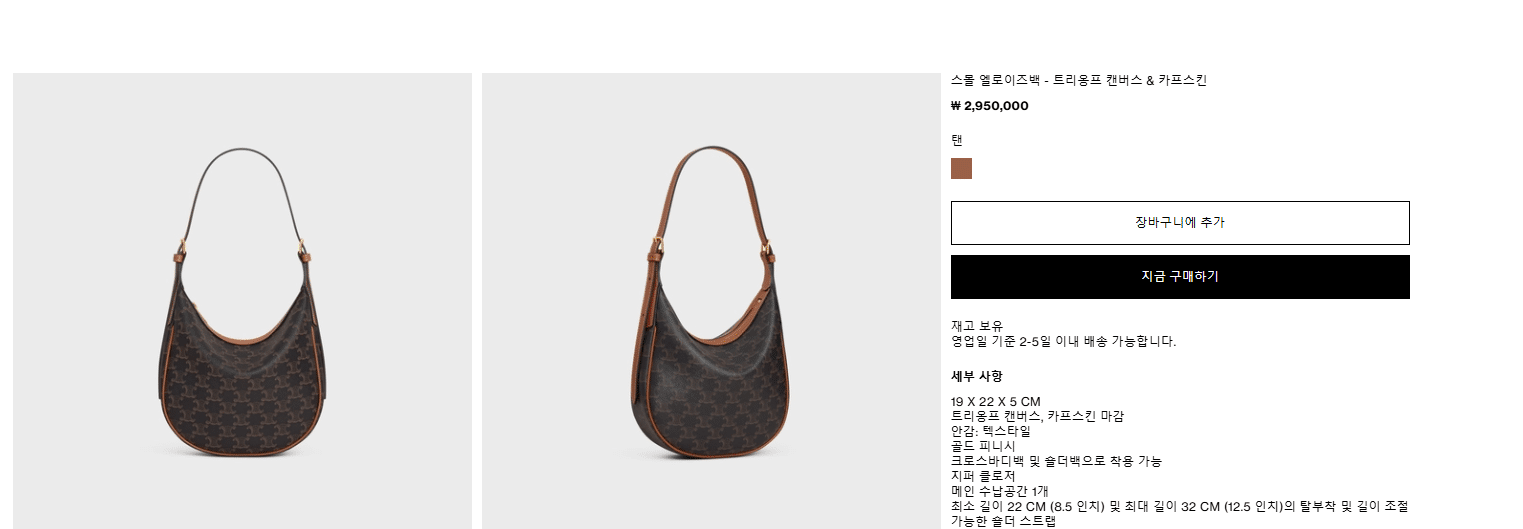Click the 안감: 텍스타일 detail line
Screen dimensions: 1523x529
tap(991, 431)
